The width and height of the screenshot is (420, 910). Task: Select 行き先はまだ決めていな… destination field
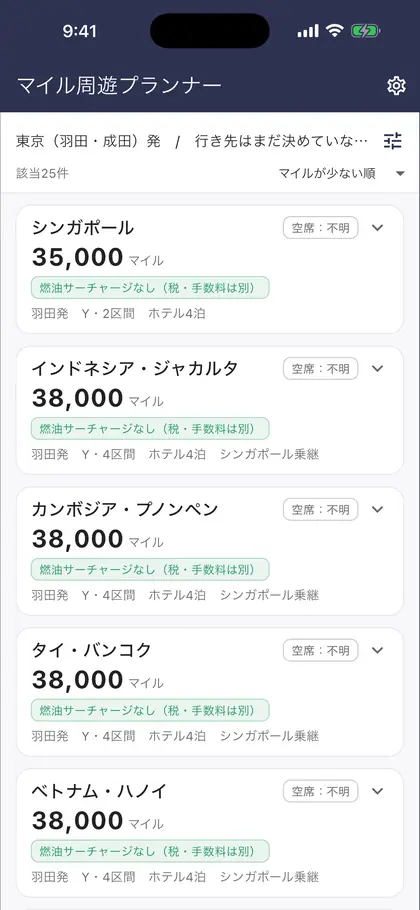point(281,141)
